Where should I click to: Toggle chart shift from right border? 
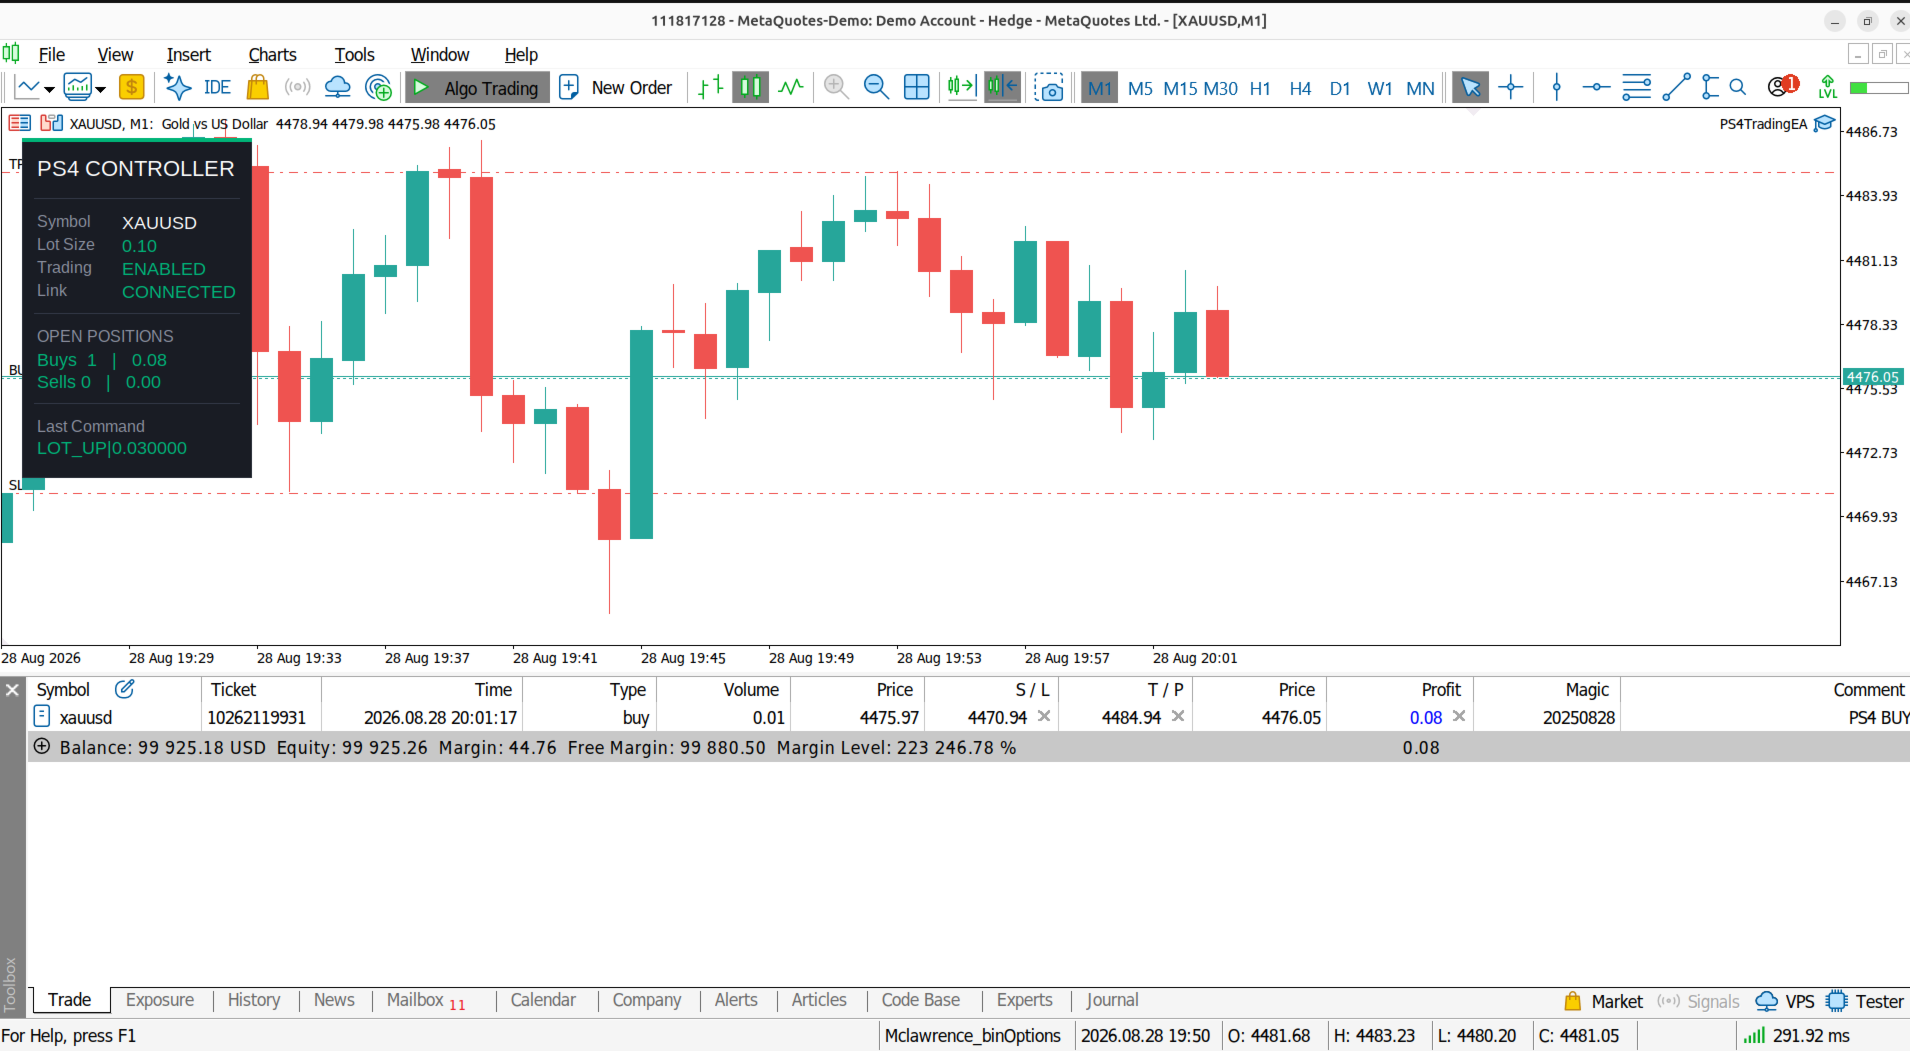(1002, 88)
